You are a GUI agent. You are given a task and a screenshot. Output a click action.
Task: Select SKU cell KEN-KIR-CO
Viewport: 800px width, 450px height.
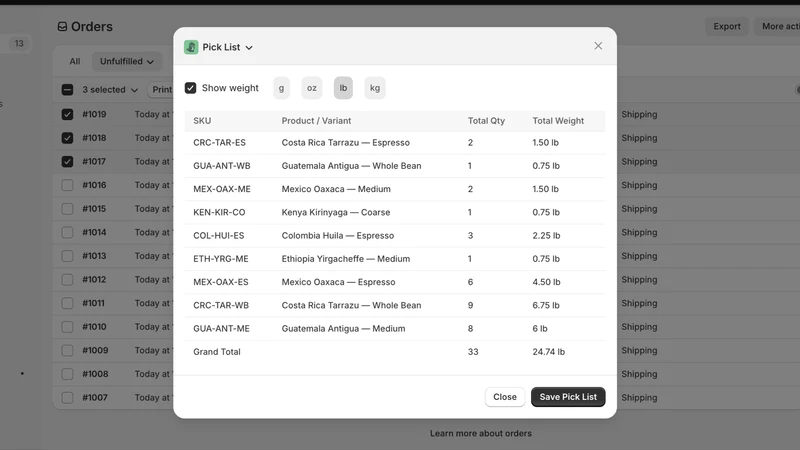pos(219,212)
